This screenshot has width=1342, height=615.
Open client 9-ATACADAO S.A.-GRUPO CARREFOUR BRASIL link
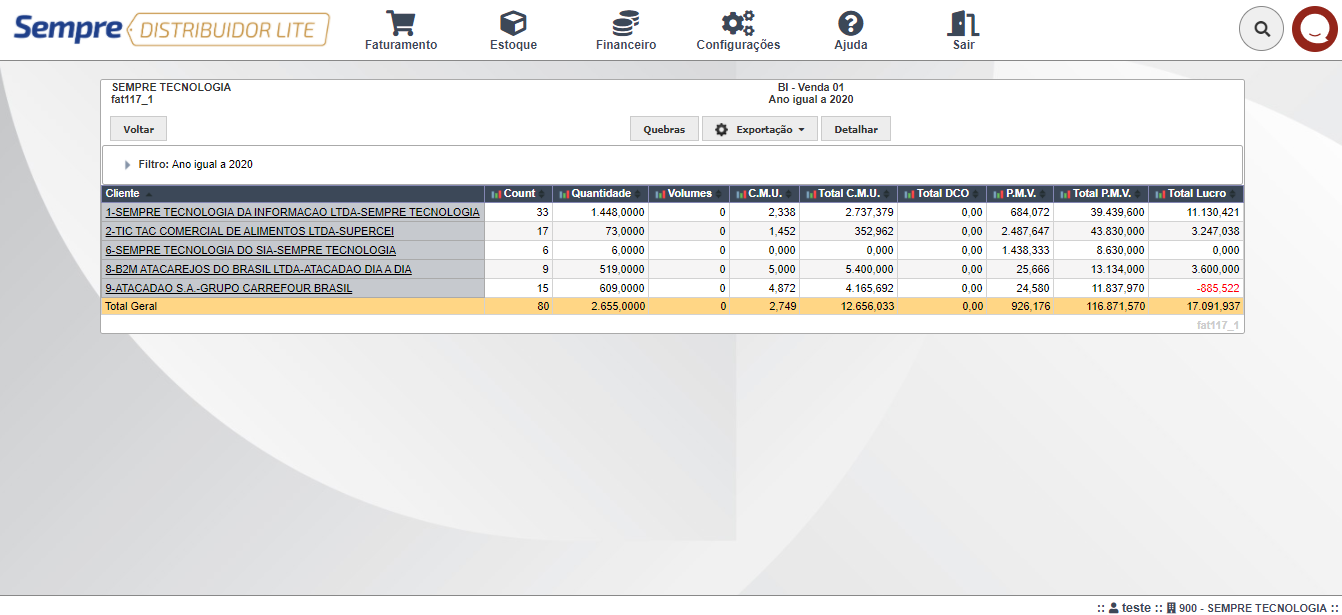229,288
